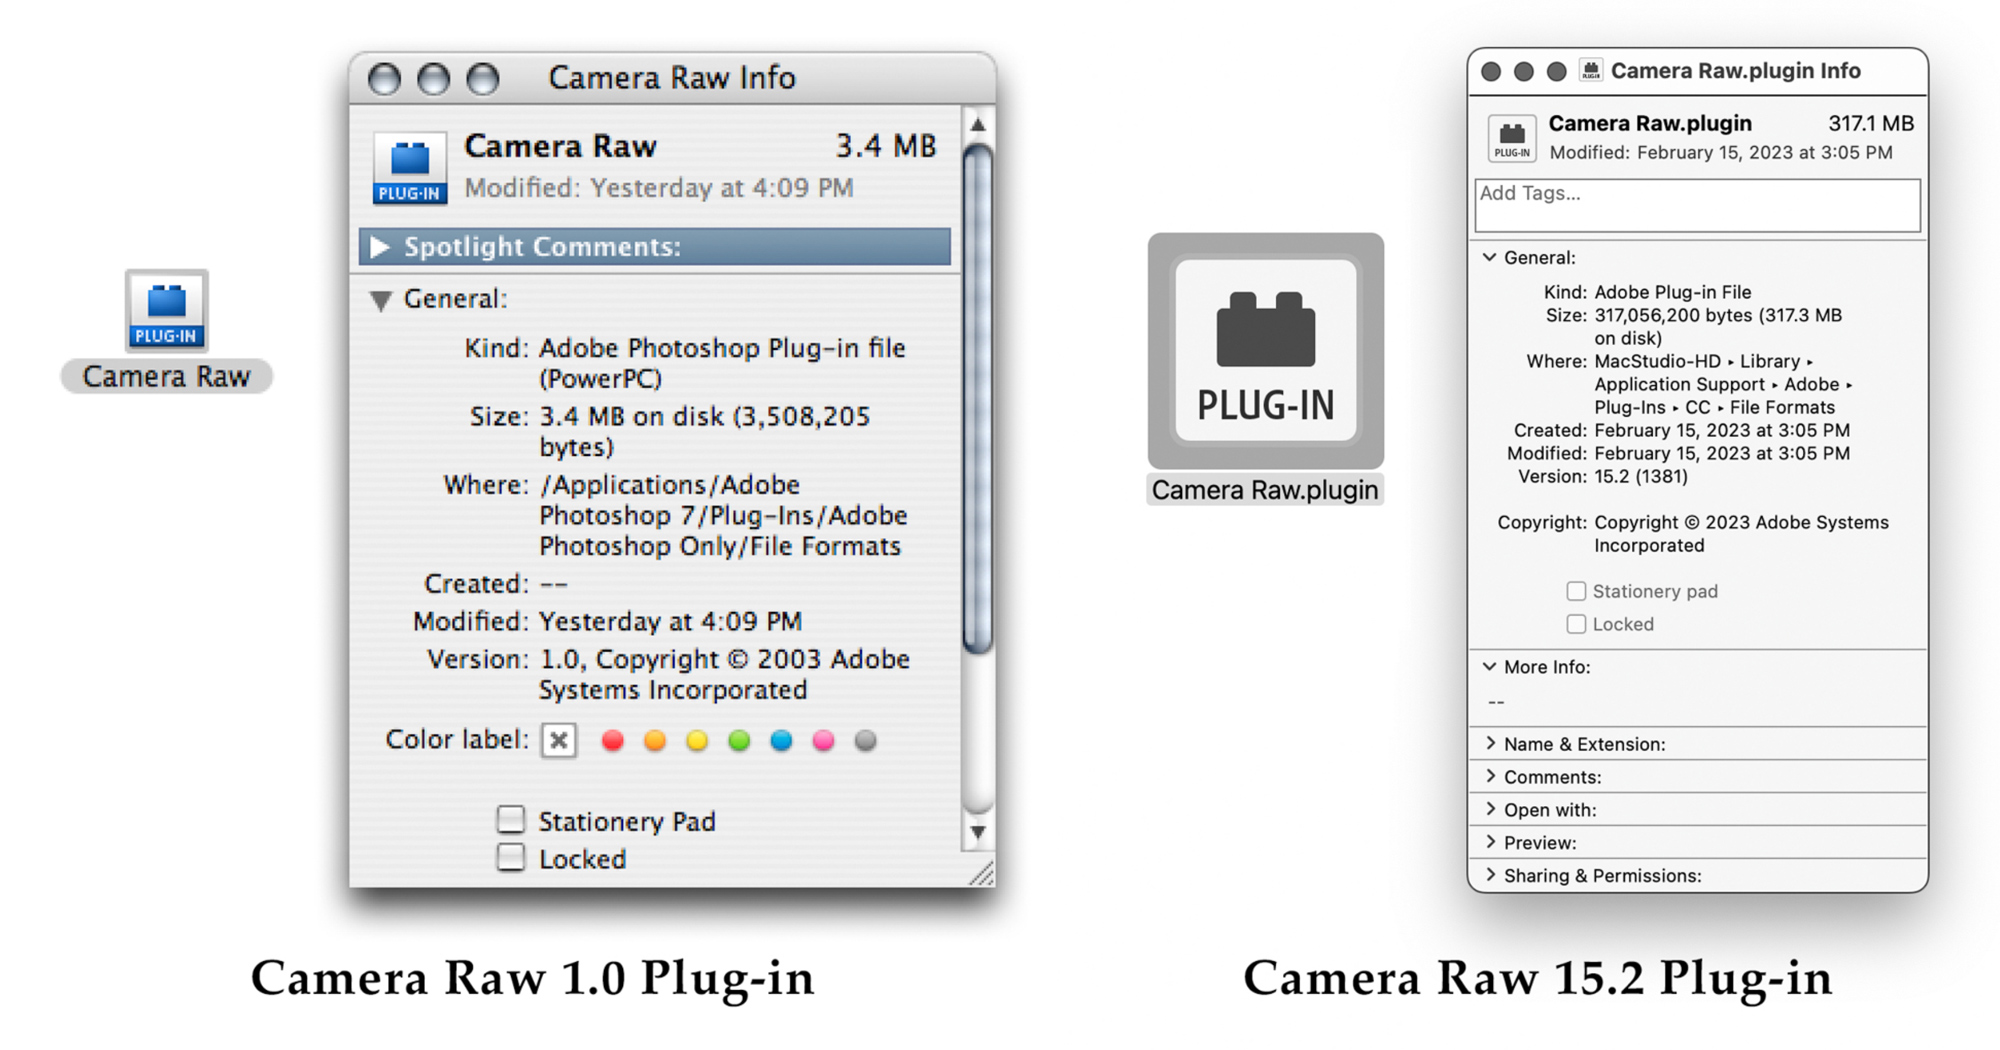Check Locked in the Camera Raw.plugin Info window
The image size is (2000, 1050).
[x=1576, y=624]
